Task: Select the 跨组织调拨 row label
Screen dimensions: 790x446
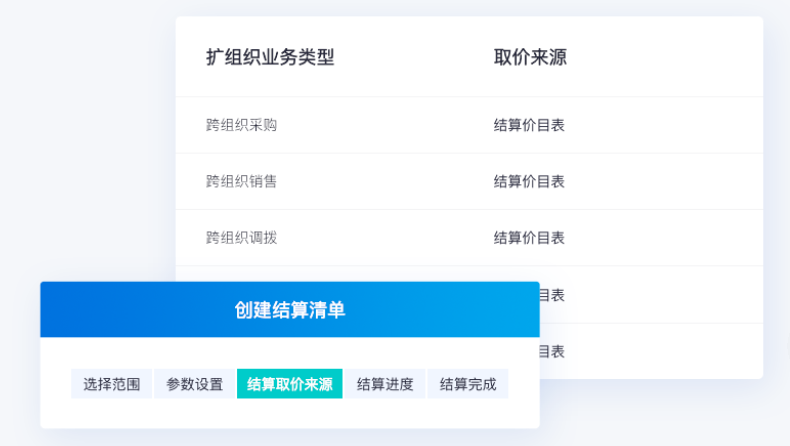Action: coord(241,238)
